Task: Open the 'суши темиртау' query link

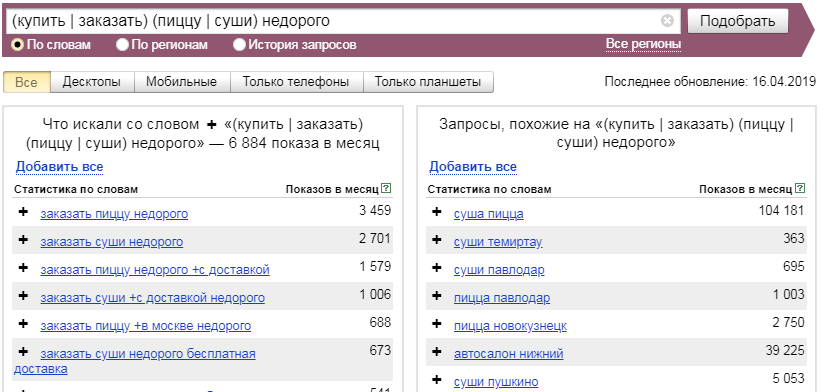Action: (498, 242)
